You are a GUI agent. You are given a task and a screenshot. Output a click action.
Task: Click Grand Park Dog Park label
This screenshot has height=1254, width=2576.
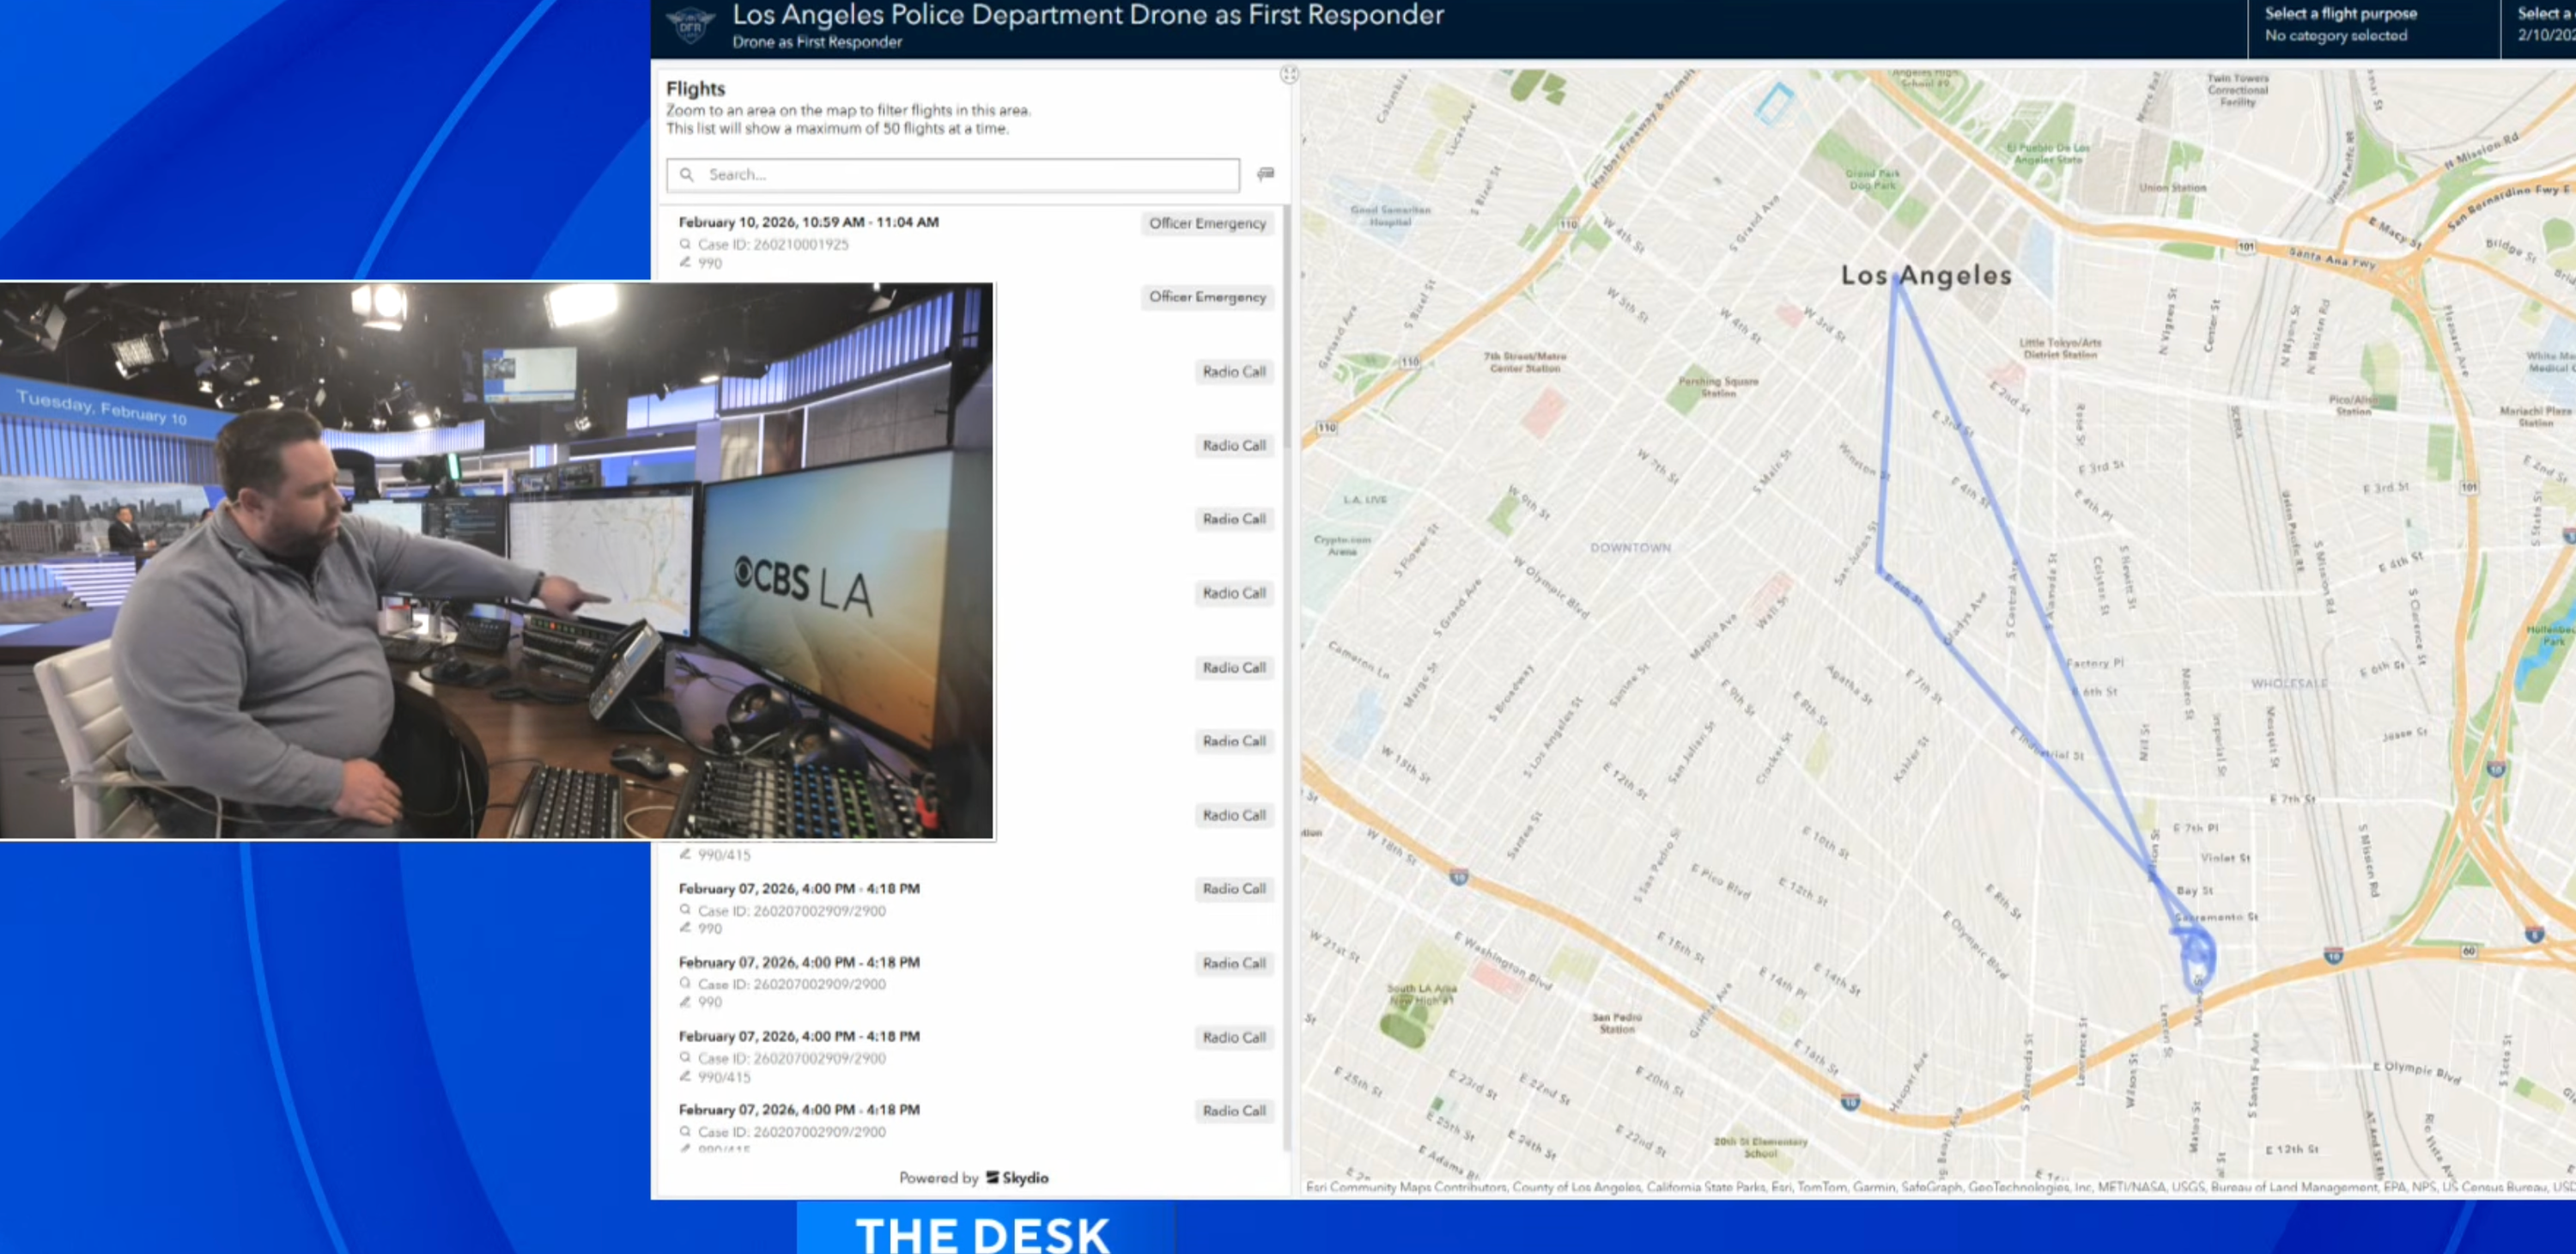click(x=1872, y=179)
